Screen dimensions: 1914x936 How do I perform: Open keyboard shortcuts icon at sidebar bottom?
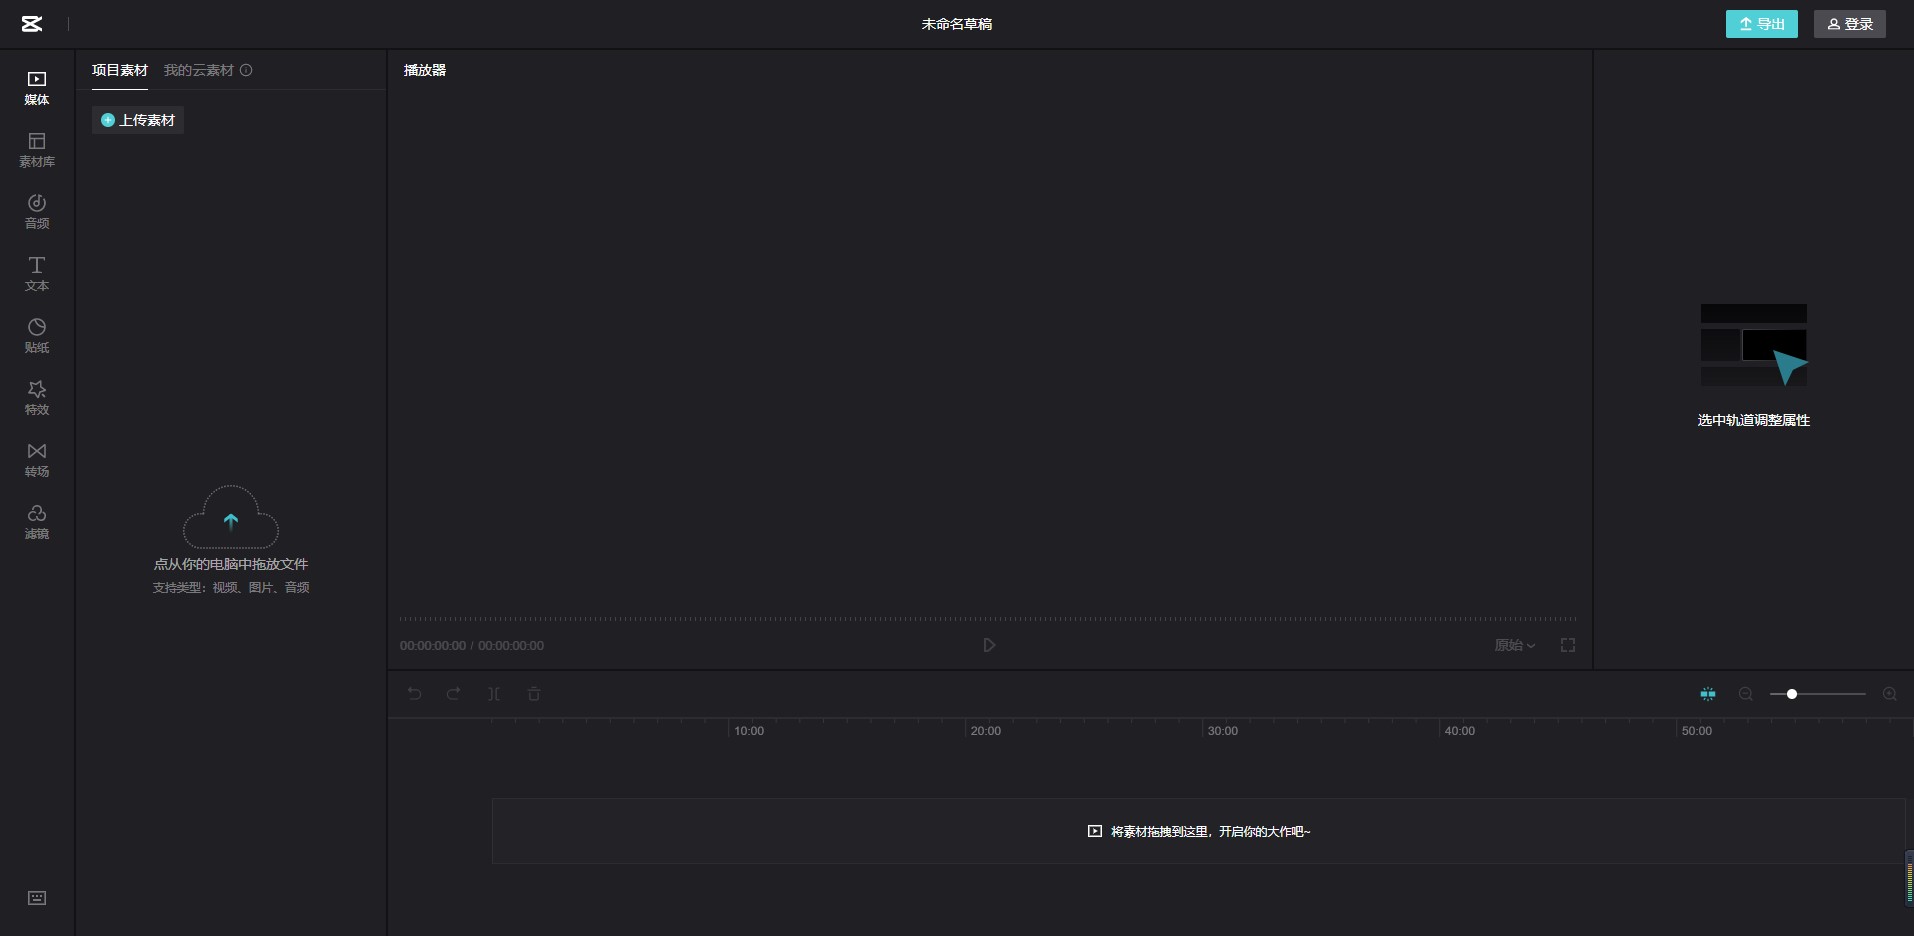click(37, 898)
